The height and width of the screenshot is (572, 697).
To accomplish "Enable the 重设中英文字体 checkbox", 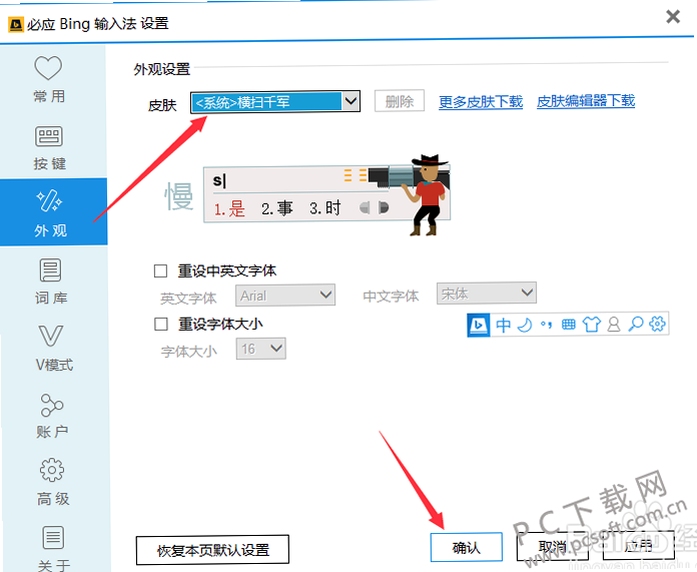I will 160,271.
